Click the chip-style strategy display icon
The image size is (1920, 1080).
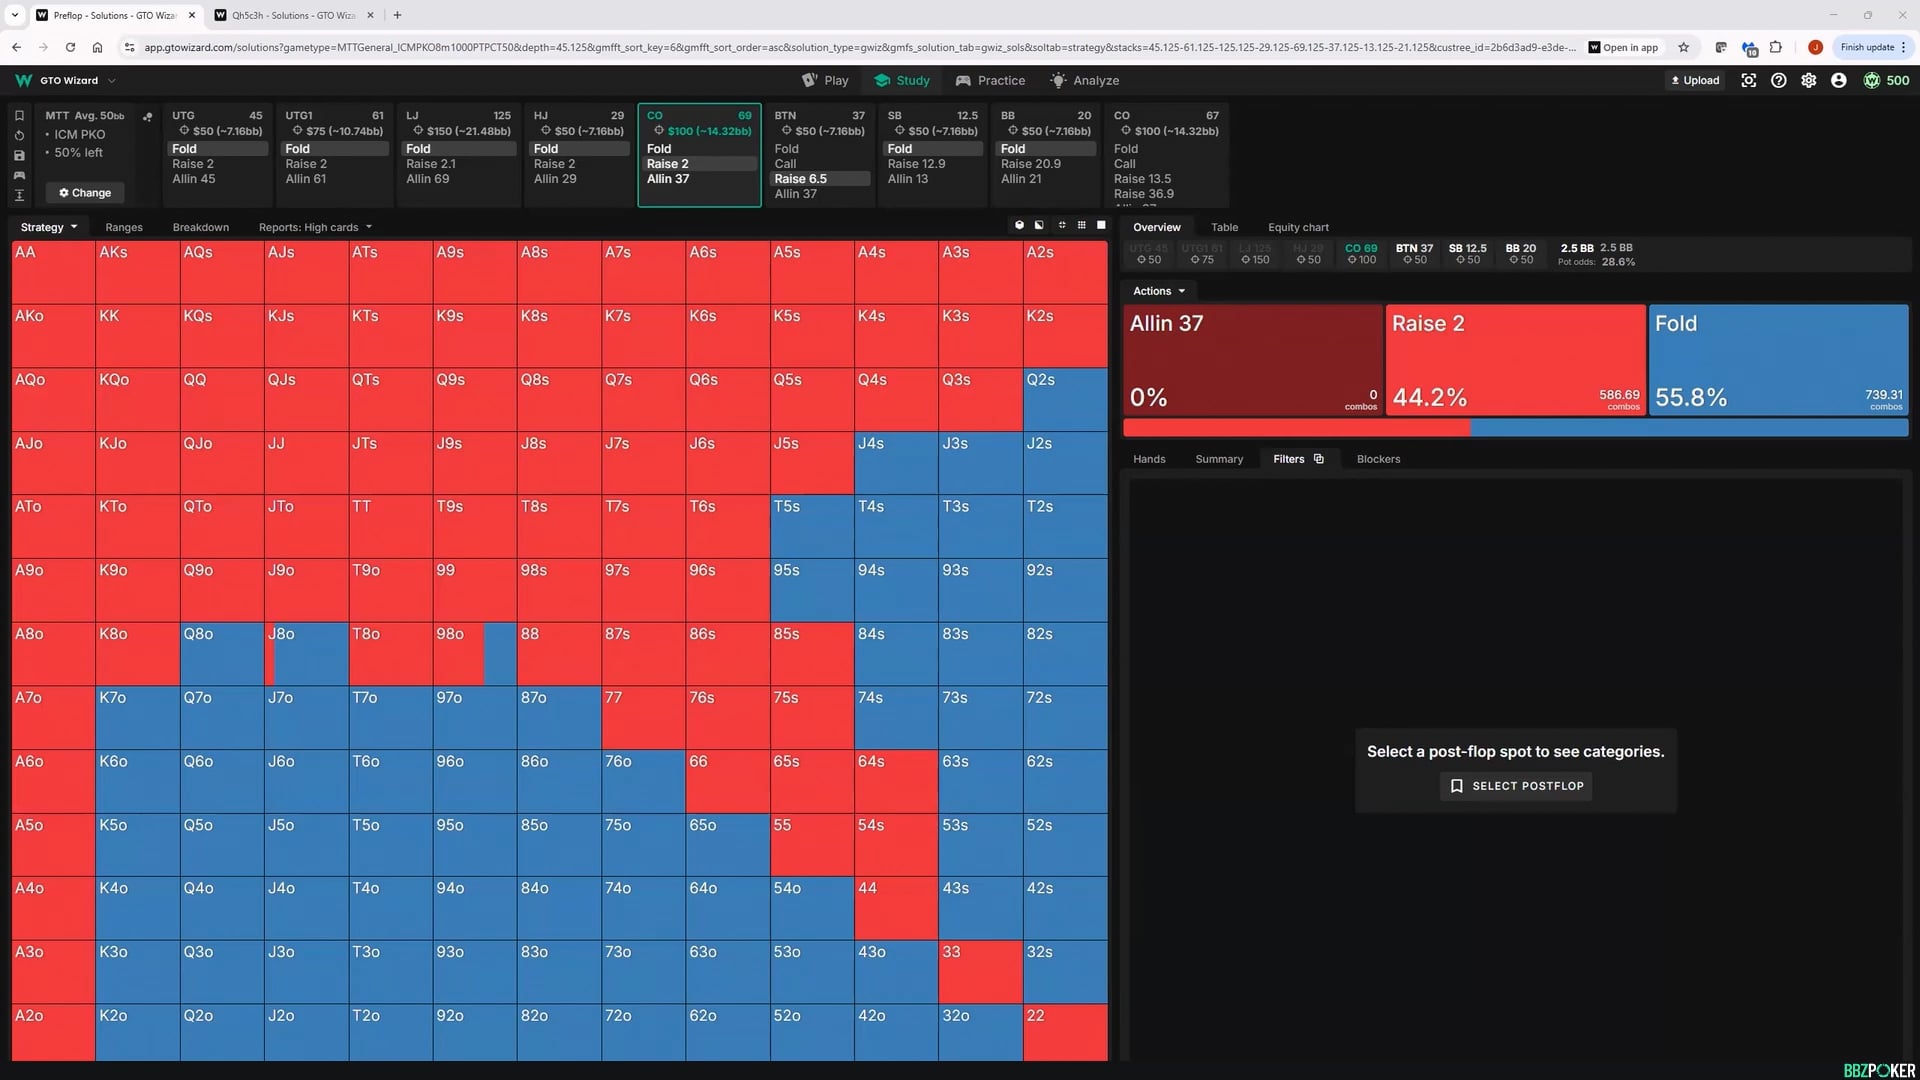point(1020,226)
